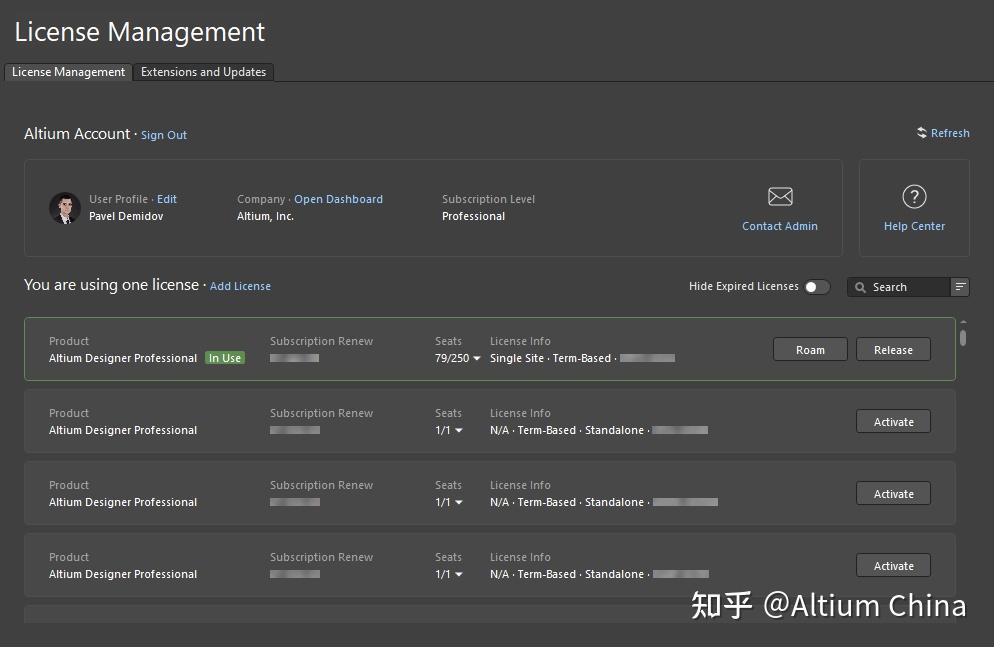Click the license list scrollbar

point(963,337)
